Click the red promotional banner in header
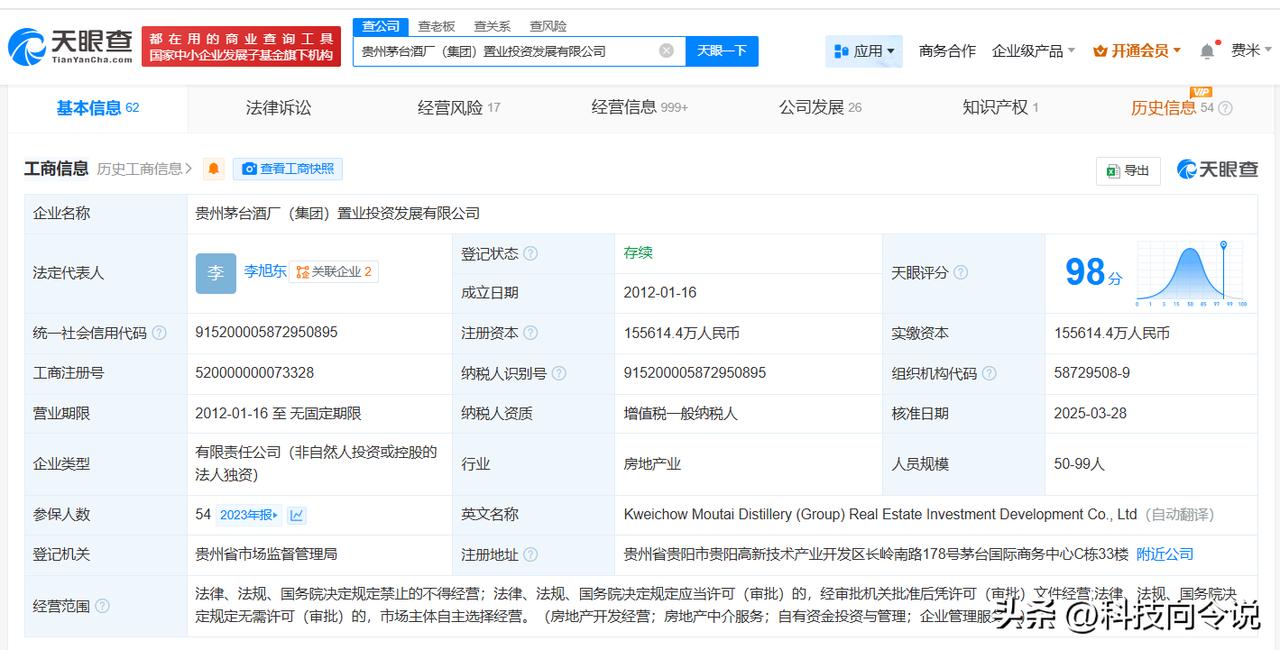 [241, 46]
